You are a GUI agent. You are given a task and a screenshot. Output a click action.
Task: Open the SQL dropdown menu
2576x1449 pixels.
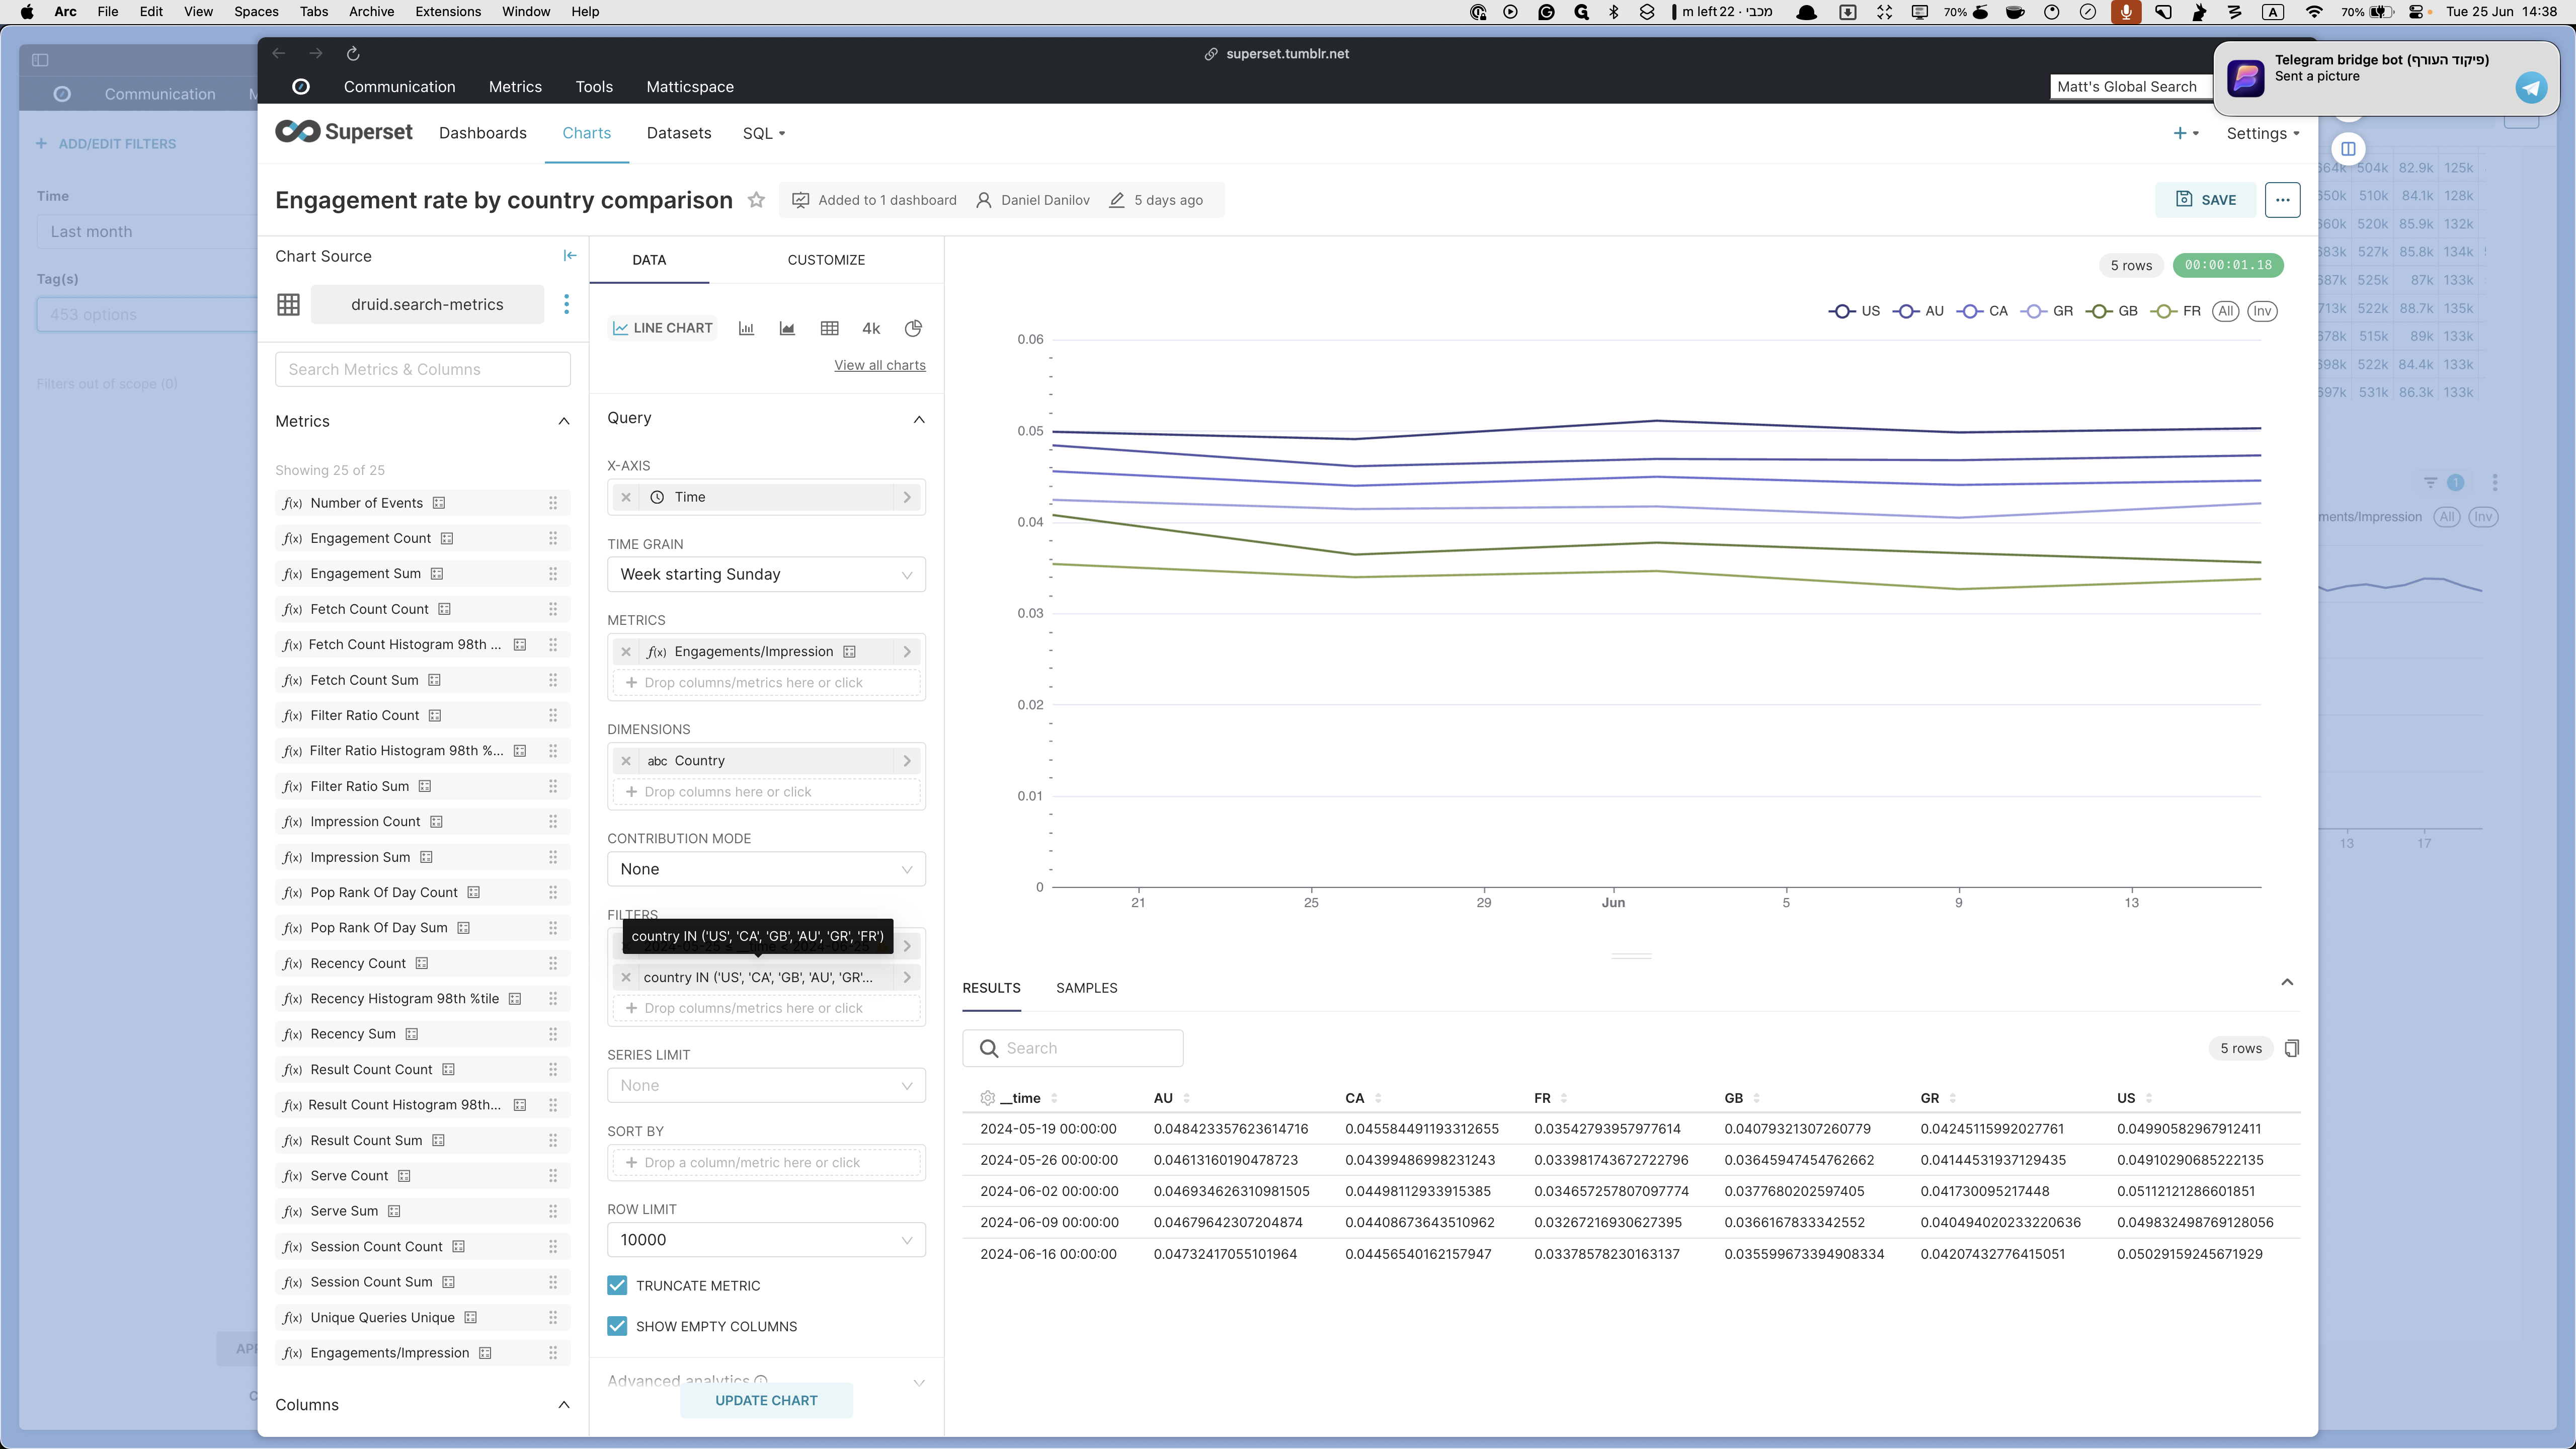764,133
